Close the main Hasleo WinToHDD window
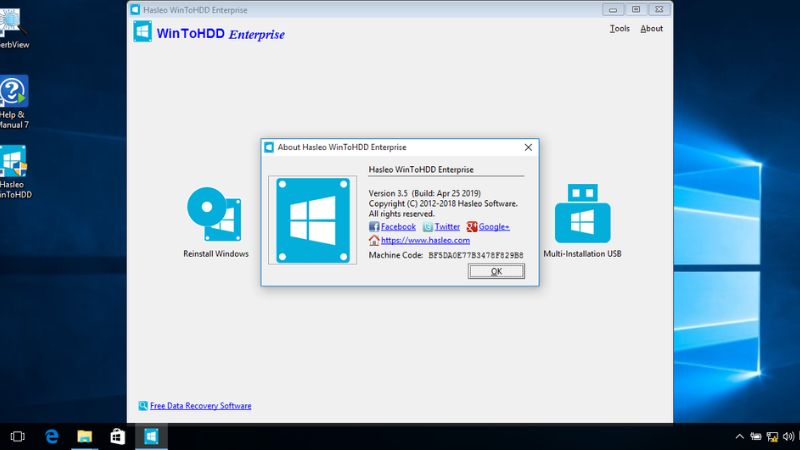The width and height of the screenshot is (800, 450). tap(659, 10)
